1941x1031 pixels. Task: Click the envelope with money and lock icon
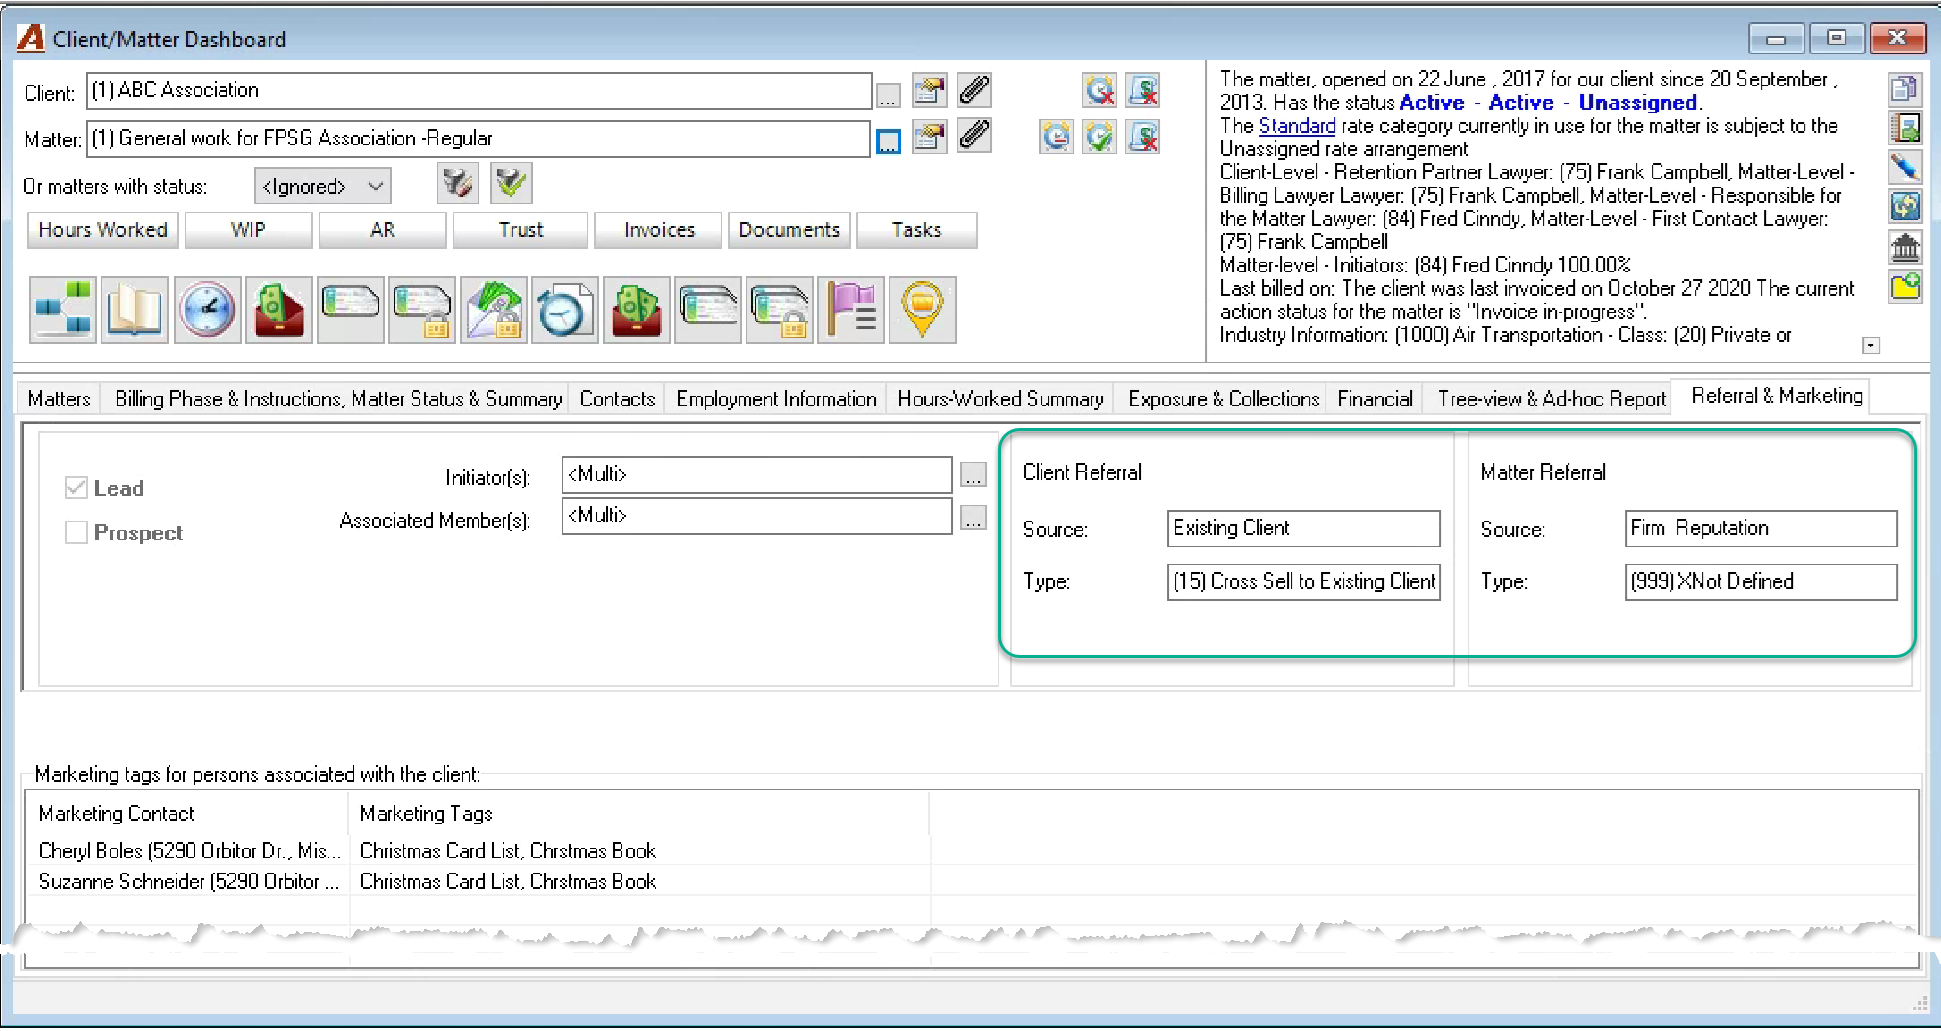[494, 310]
